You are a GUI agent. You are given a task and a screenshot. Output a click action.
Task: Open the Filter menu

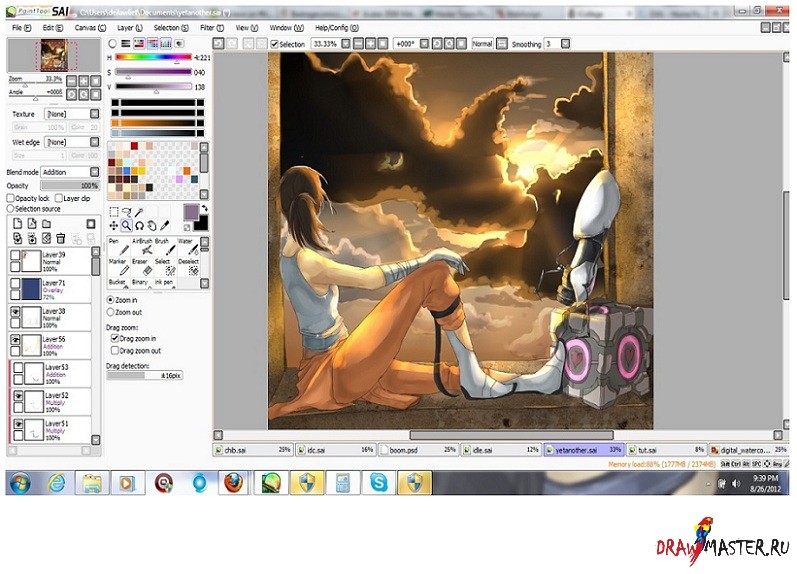(x=211, y=27)
